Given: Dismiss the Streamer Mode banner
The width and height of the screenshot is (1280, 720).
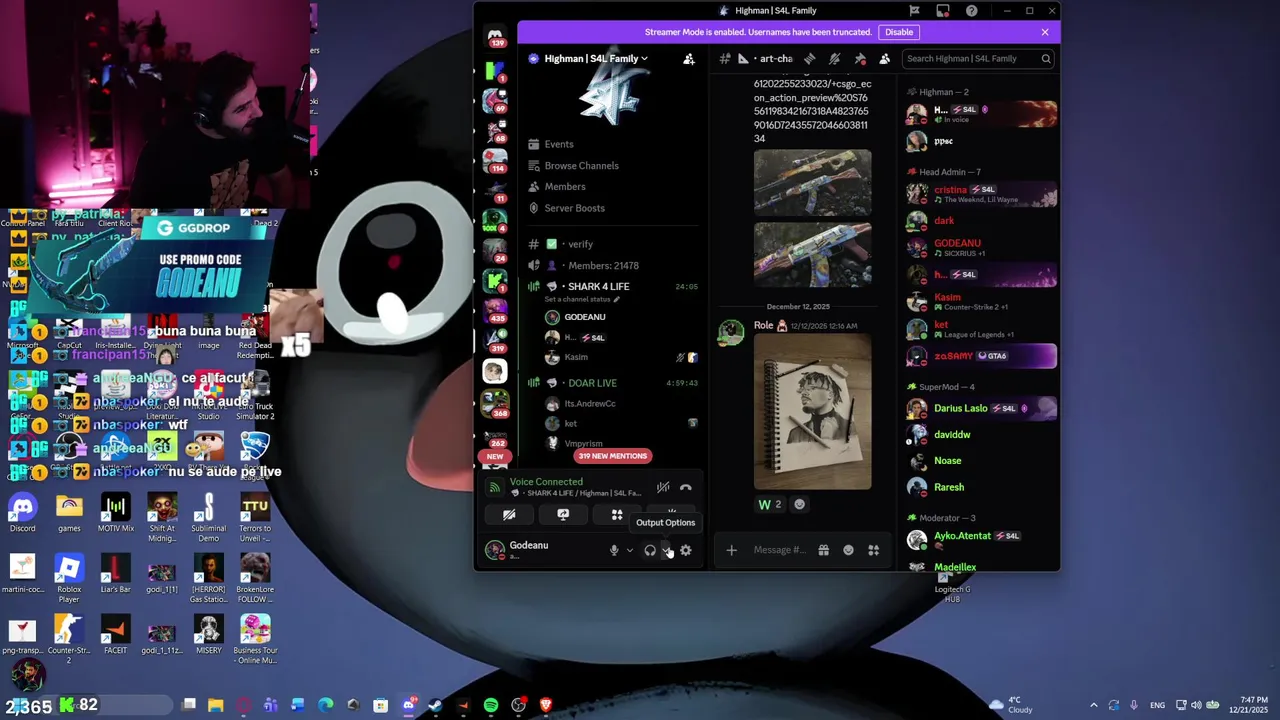Looking at the screenshot, I should click(x=1045, y=32).
